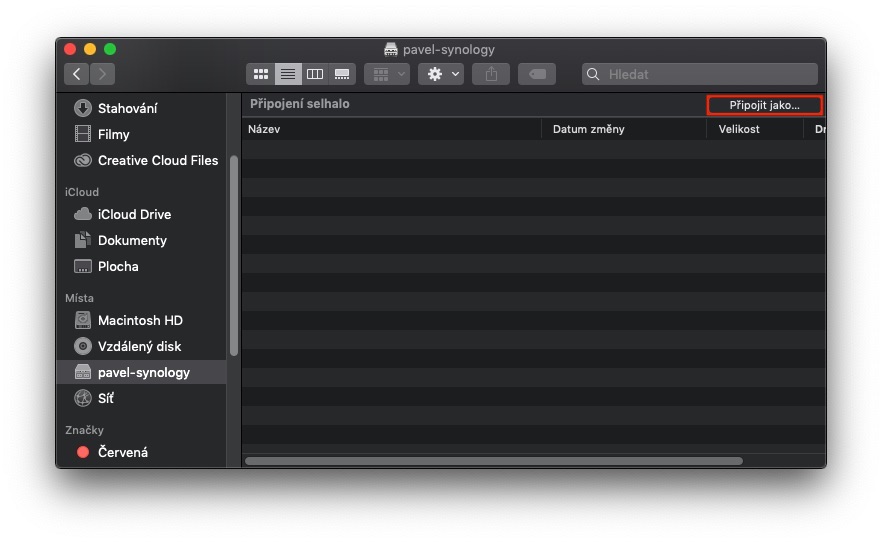Click the Share toolbar icon

(491, 74)
